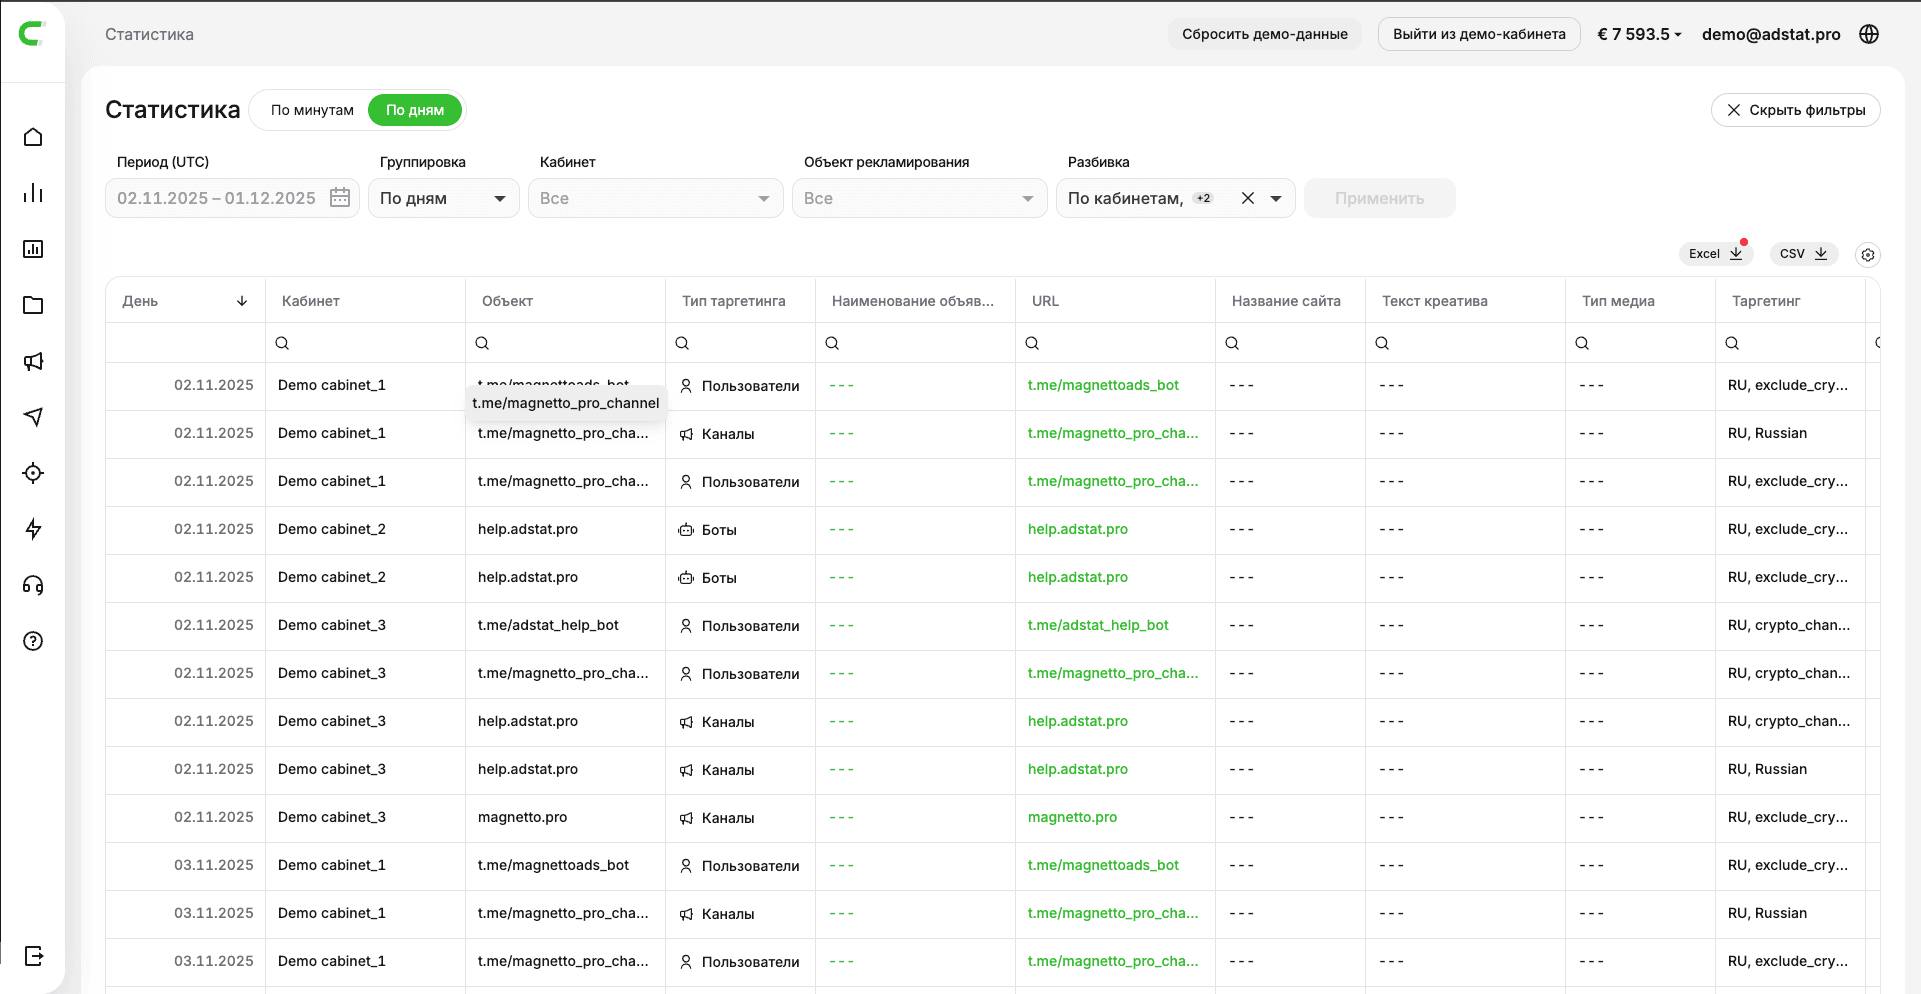Open the megaphone campaigns sidebar icon
Image resolution: width=1921 pixels, height=994 pixels.
coord(33,361)
